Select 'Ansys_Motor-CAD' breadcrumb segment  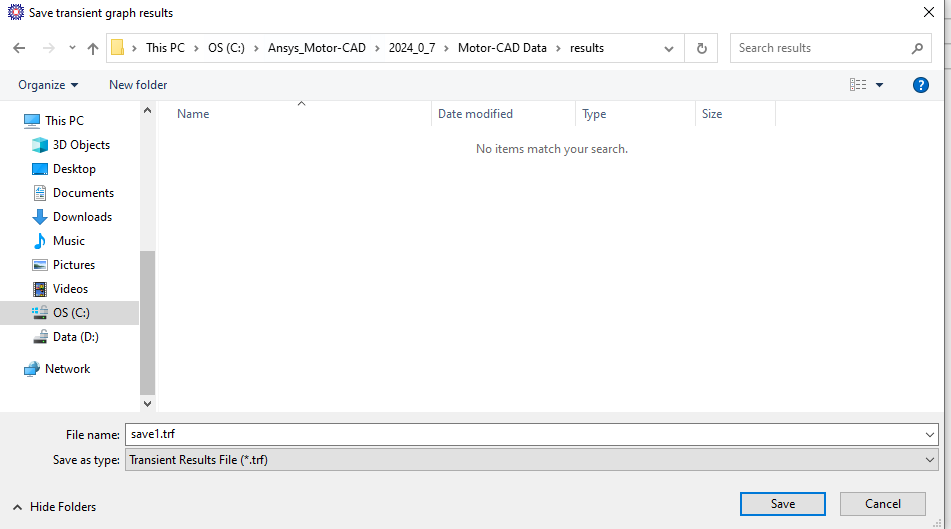point(317,48)
